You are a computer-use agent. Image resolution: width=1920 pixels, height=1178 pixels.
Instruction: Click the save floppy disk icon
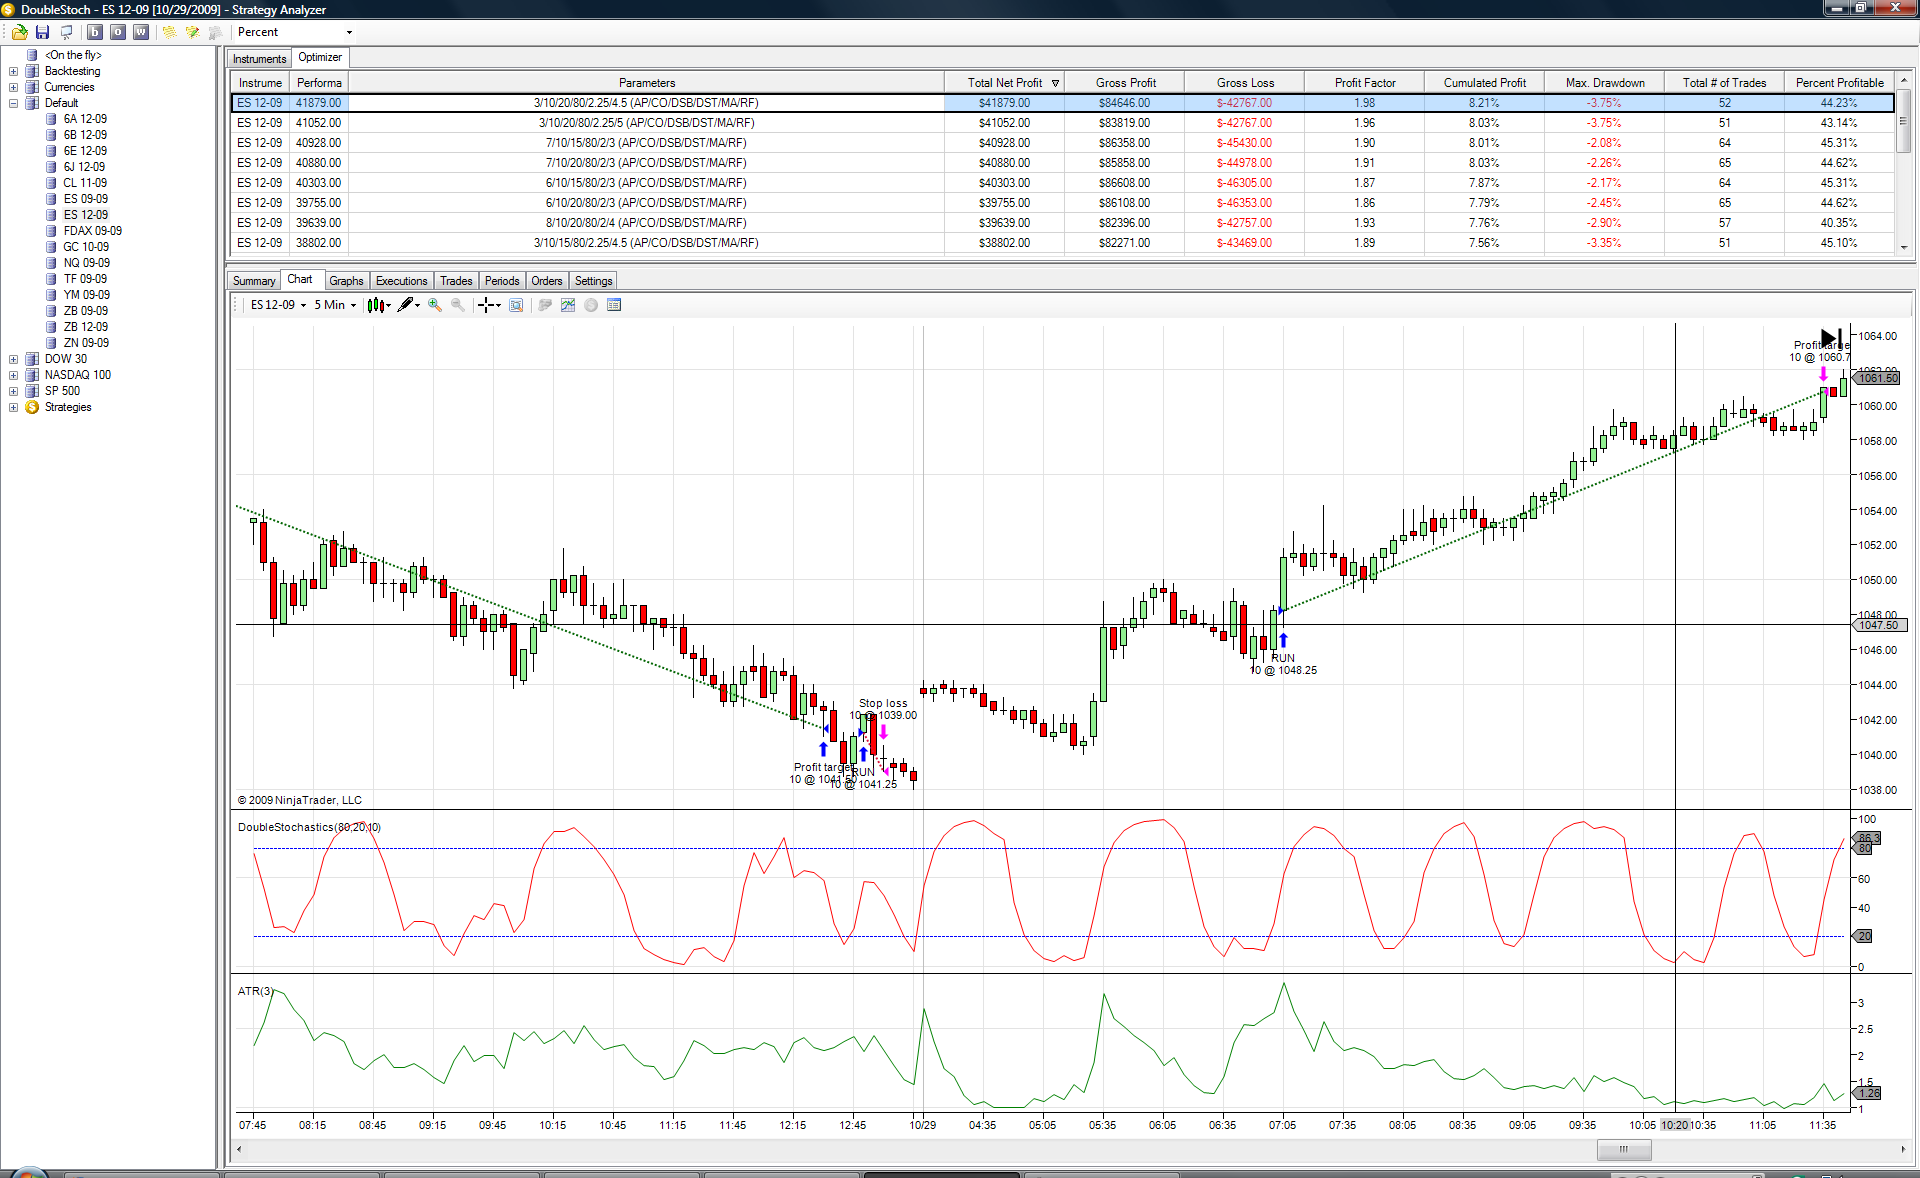click(42, 32)
